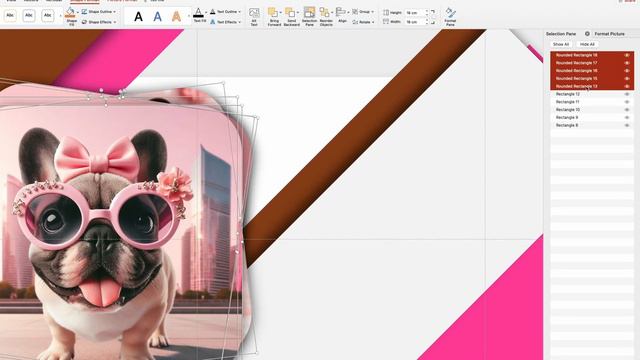
Task: Select first Abc shape style preset
Action: coord(10,16)
